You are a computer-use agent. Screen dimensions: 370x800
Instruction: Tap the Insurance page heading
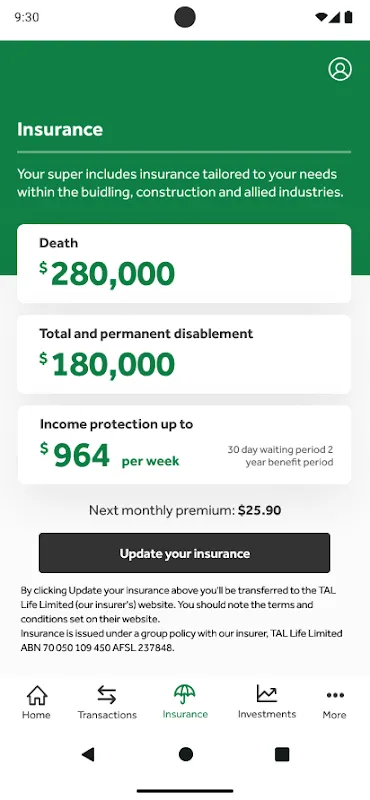point(60,129)
